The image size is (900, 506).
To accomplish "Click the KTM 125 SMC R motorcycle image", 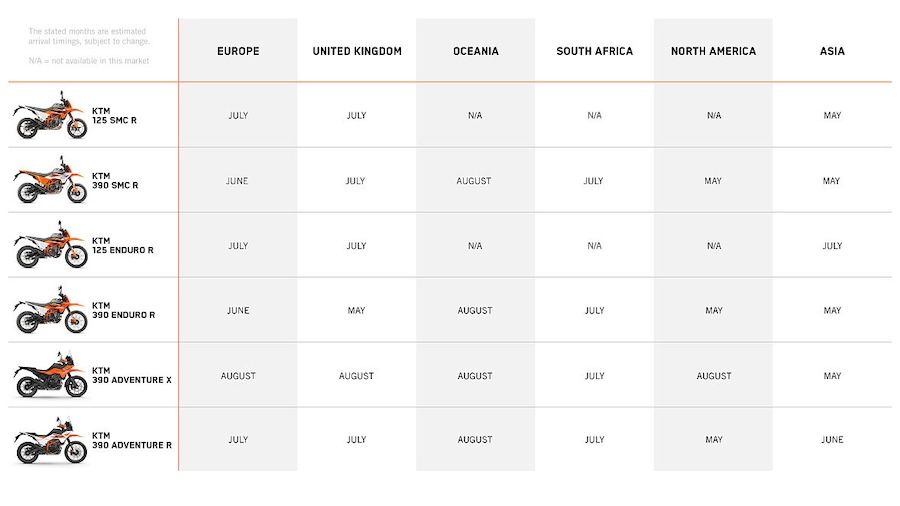I will (x=50, y=115).
